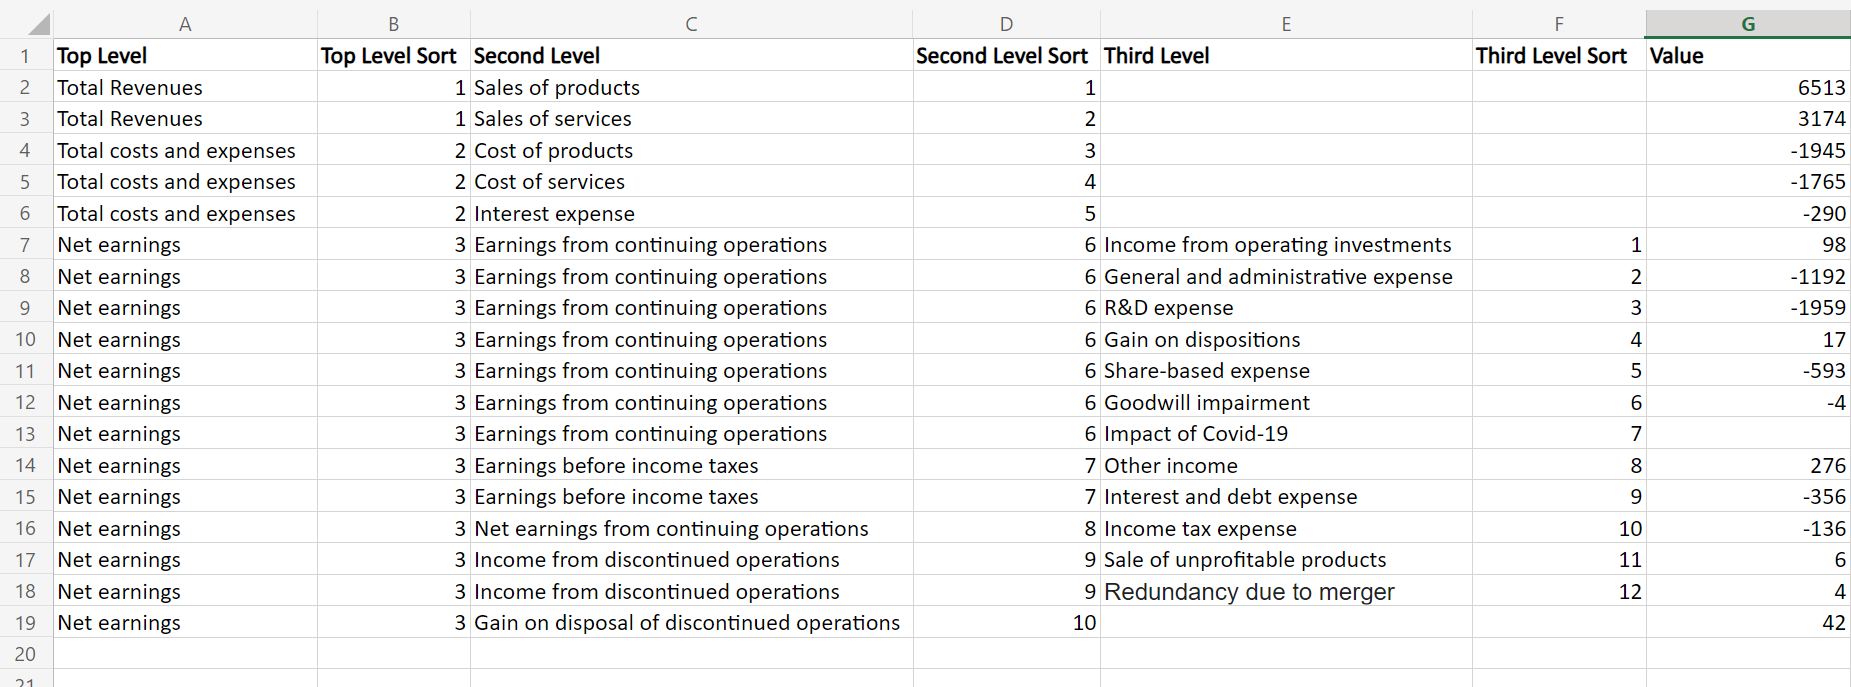
Task: Select the column C header
Action: point(691,24)
